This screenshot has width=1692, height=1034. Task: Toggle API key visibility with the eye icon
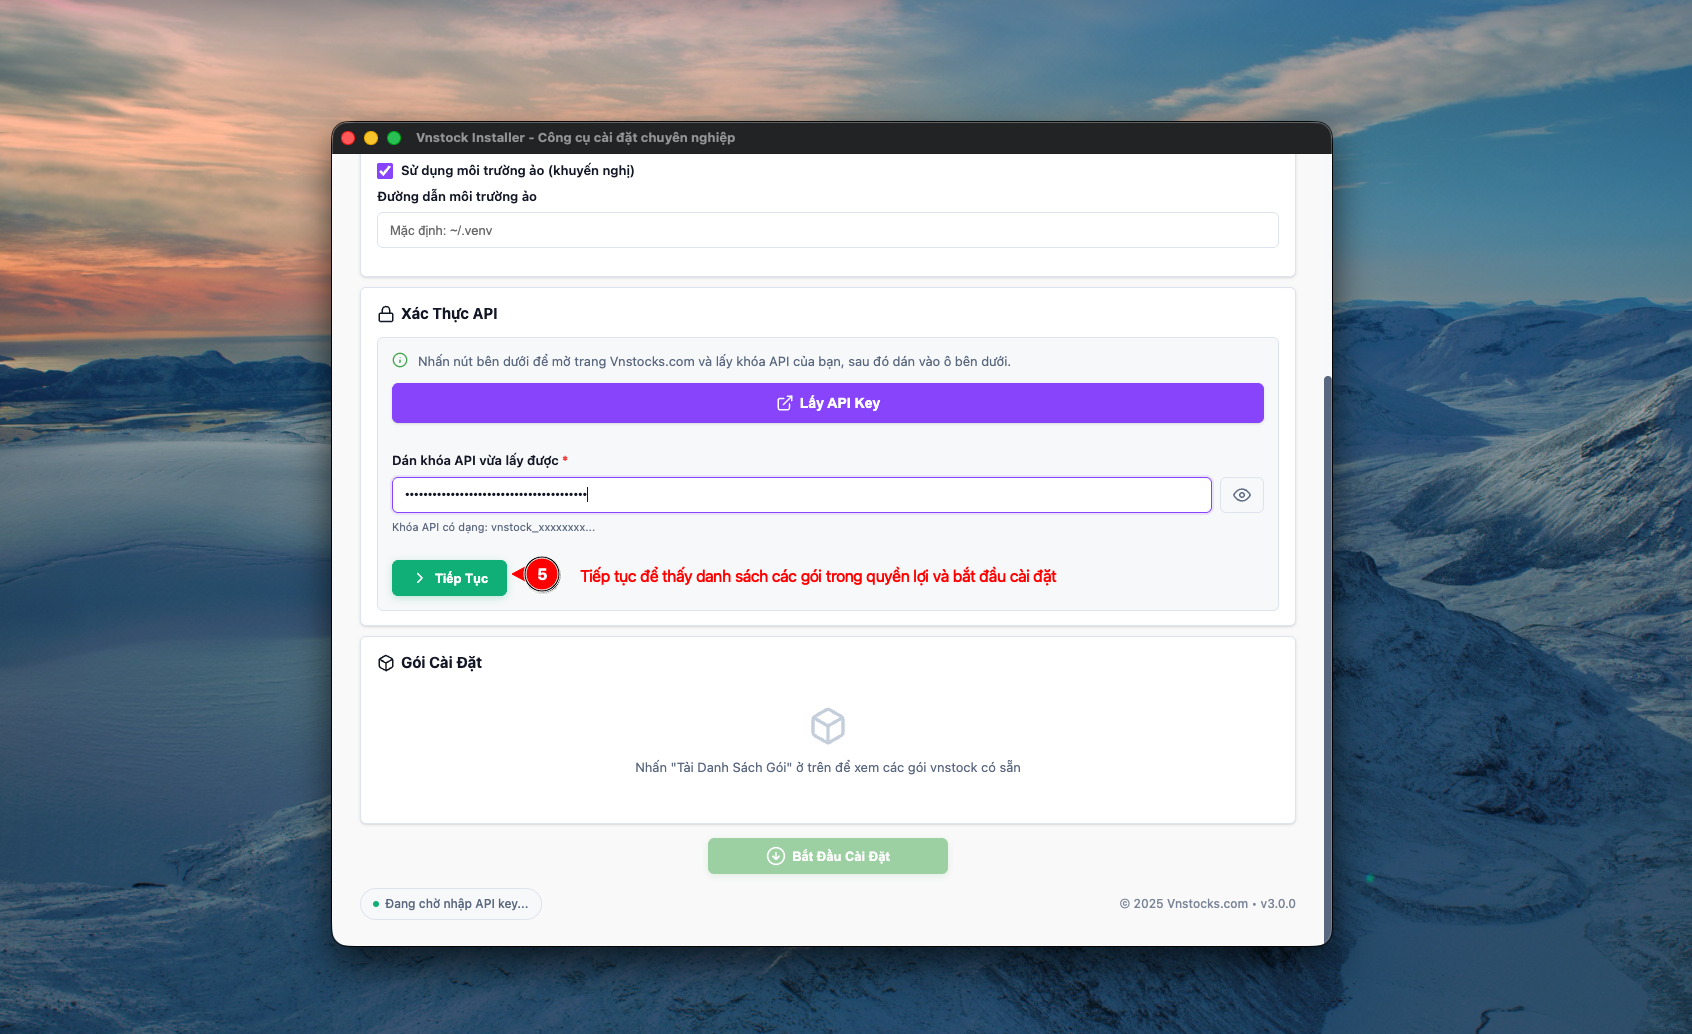pos(1241,494)
